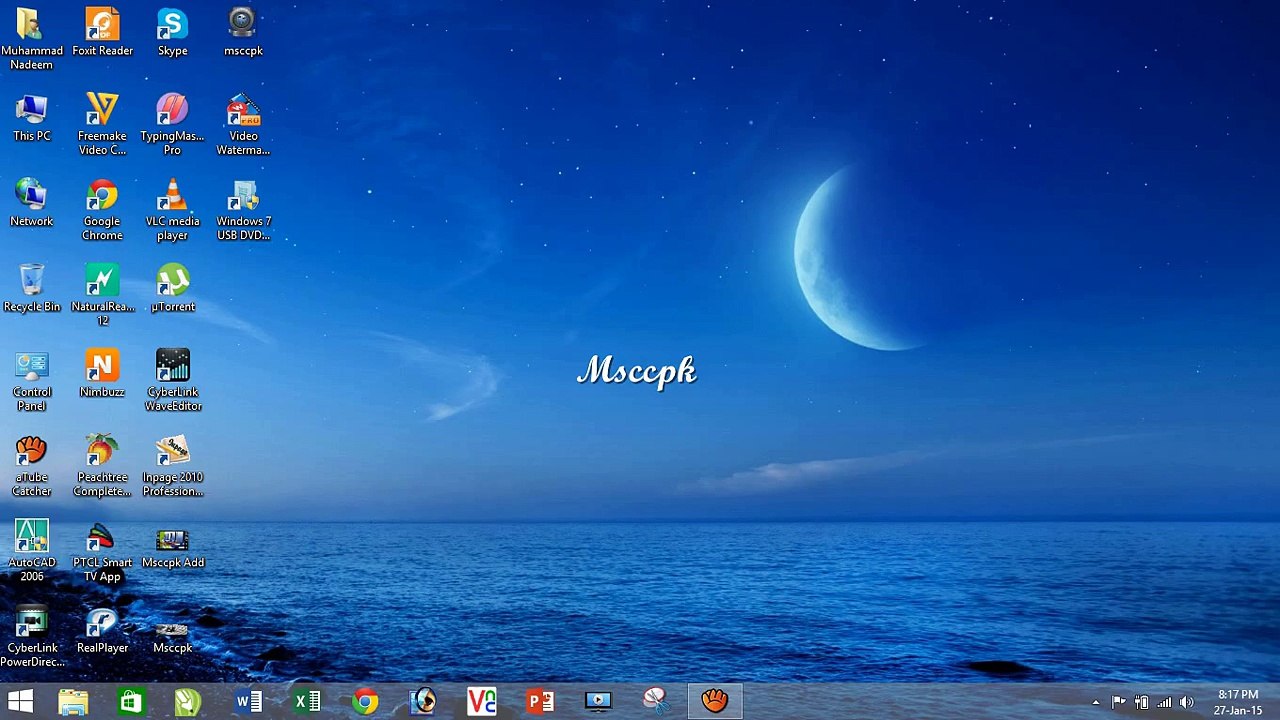Select the TypingMaster Pro shortcut
The width and height of the screenshot is (1280, 720).
coord(172,125)
